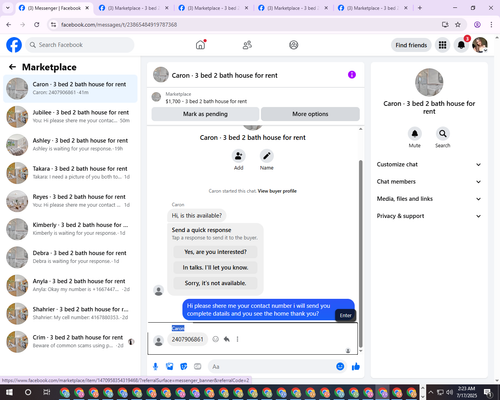This screenshot has height=400, width=500.
Task: Expand Customize chat section
Action: point(429,164)
